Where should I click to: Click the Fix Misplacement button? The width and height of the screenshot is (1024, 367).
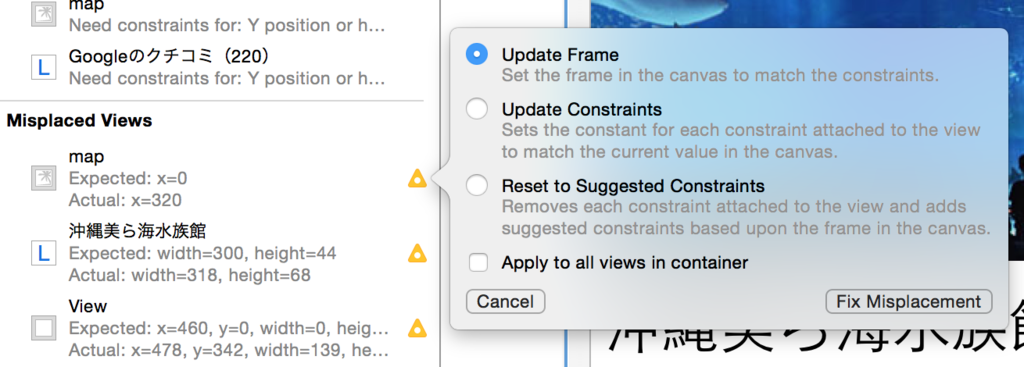click(x=909, y=302)
